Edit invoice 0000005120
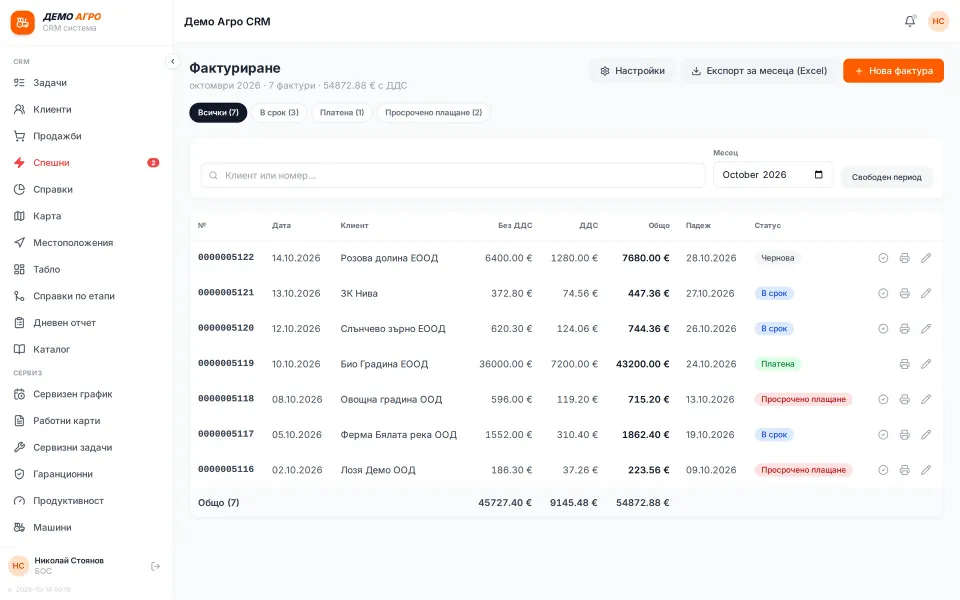The image size is (960, 600). (926, 329)
